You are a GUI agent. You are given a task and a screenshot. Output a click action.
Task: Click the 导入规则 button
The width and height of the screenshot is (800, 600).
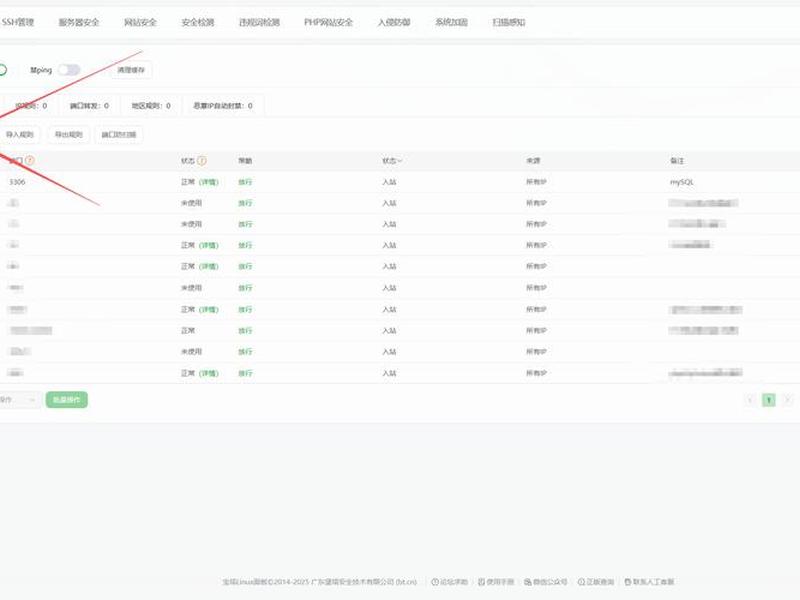(x=19, y=135)
